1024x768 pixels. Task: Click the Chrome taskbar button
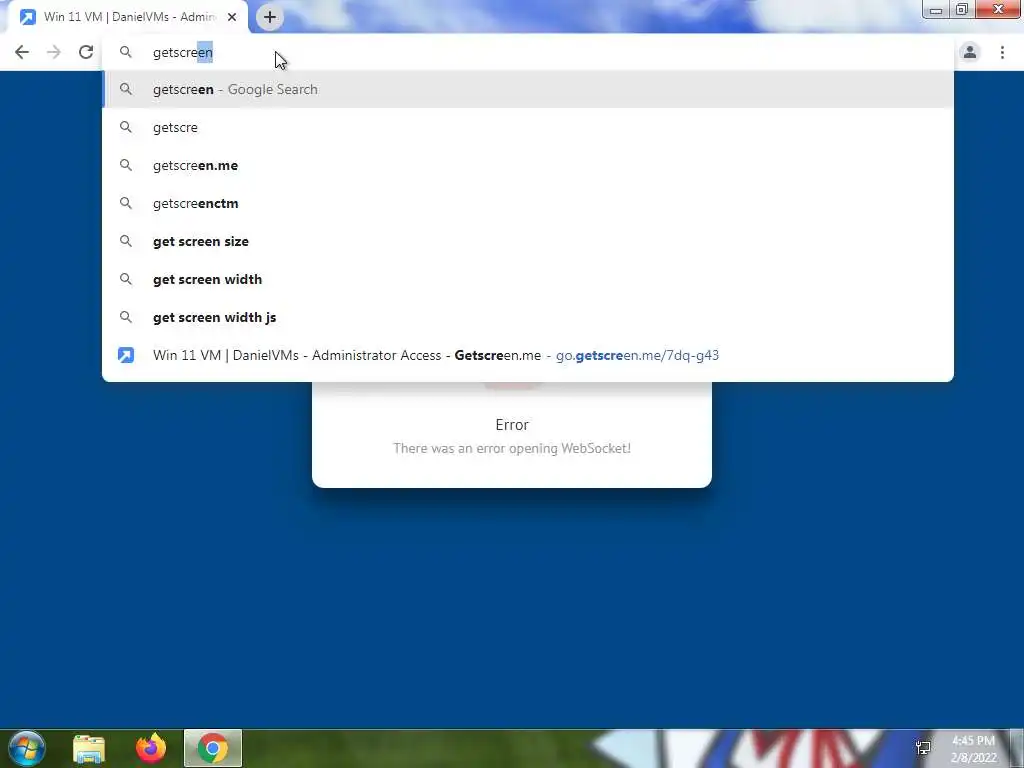(x=213, y=748)
